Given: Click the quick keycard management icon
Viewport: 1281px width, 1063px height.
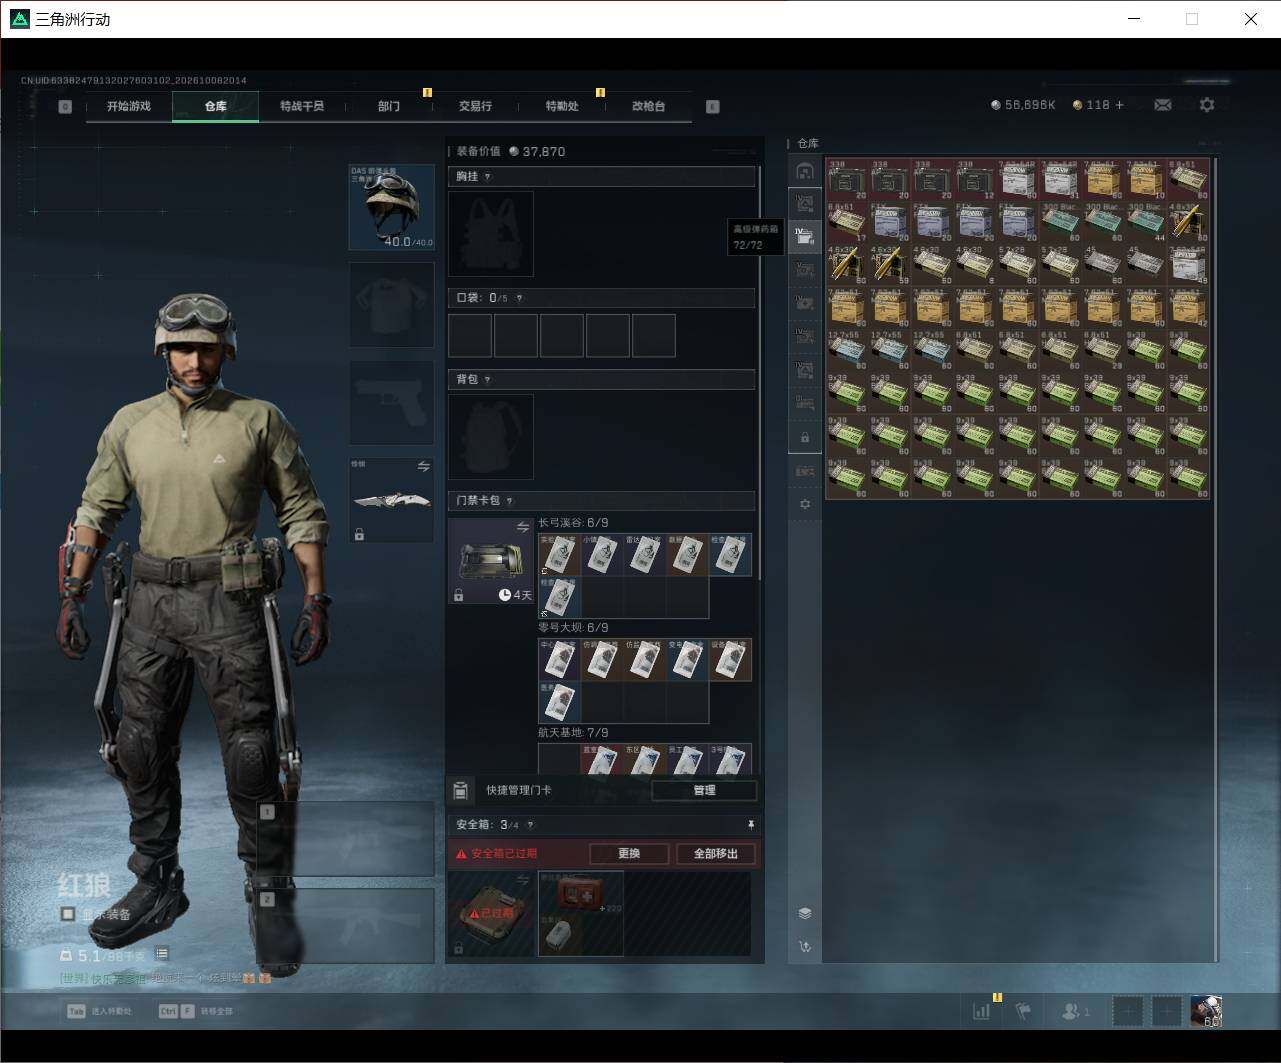Looking at the screenshot, I should tap(460, 791).
